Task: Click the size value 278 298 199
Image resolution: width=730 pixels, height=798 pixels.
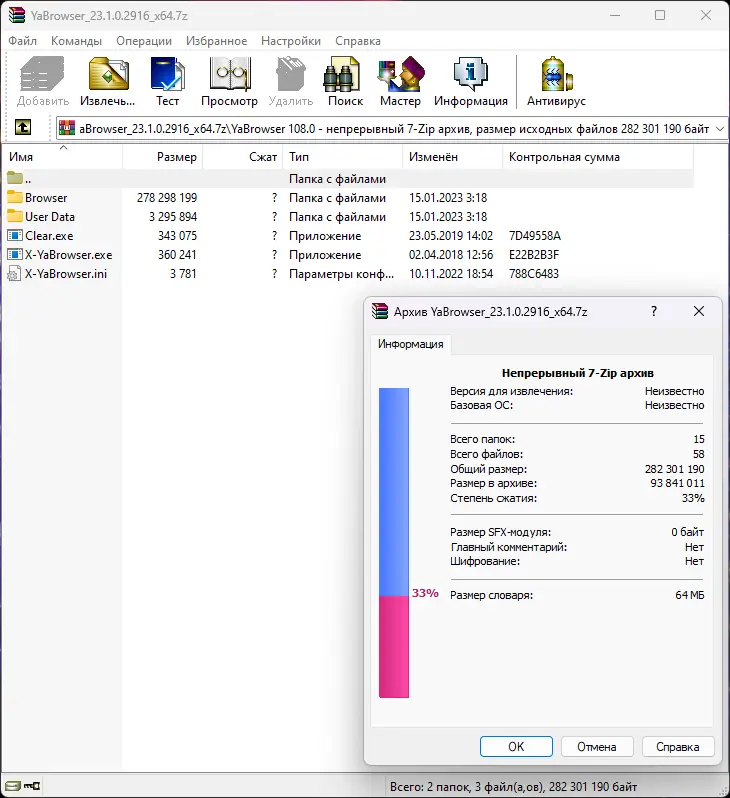Action: (x=167, y=197)
